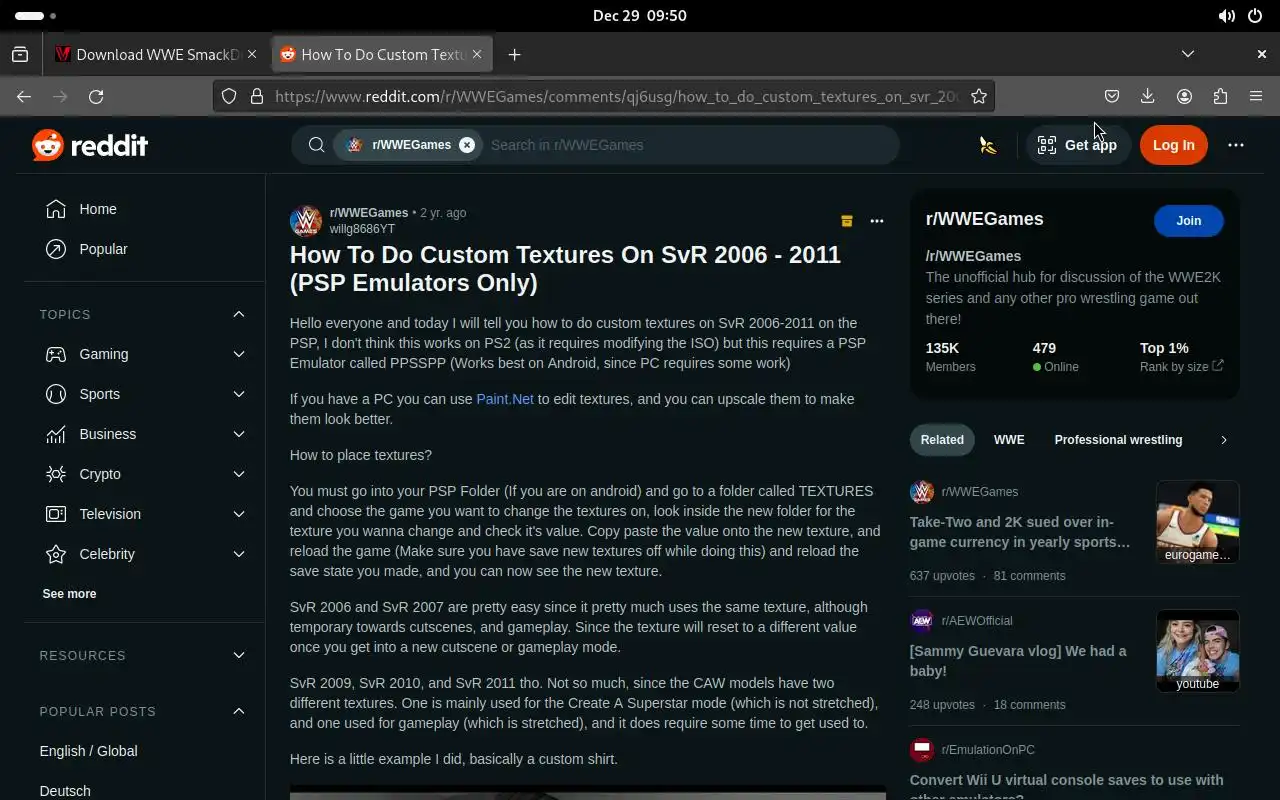Bookmark this page with star icon
This screenshot has height=800, width=1280.
coord(979,96)
